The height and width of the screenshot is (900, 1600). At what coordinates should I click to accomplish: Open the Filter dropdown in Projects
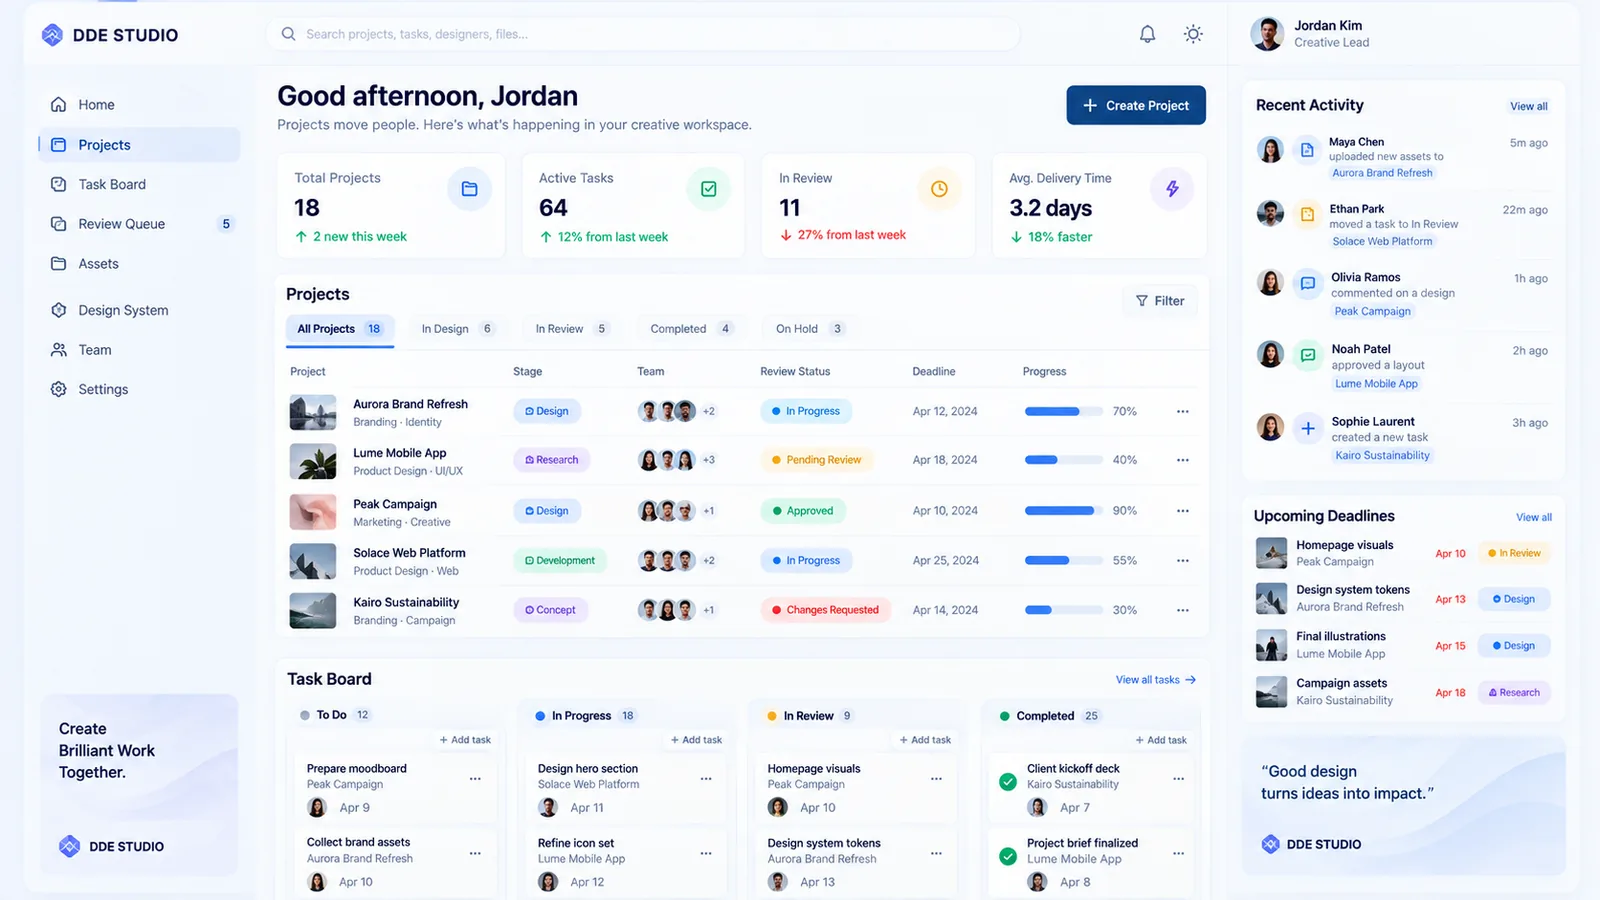1160,301
